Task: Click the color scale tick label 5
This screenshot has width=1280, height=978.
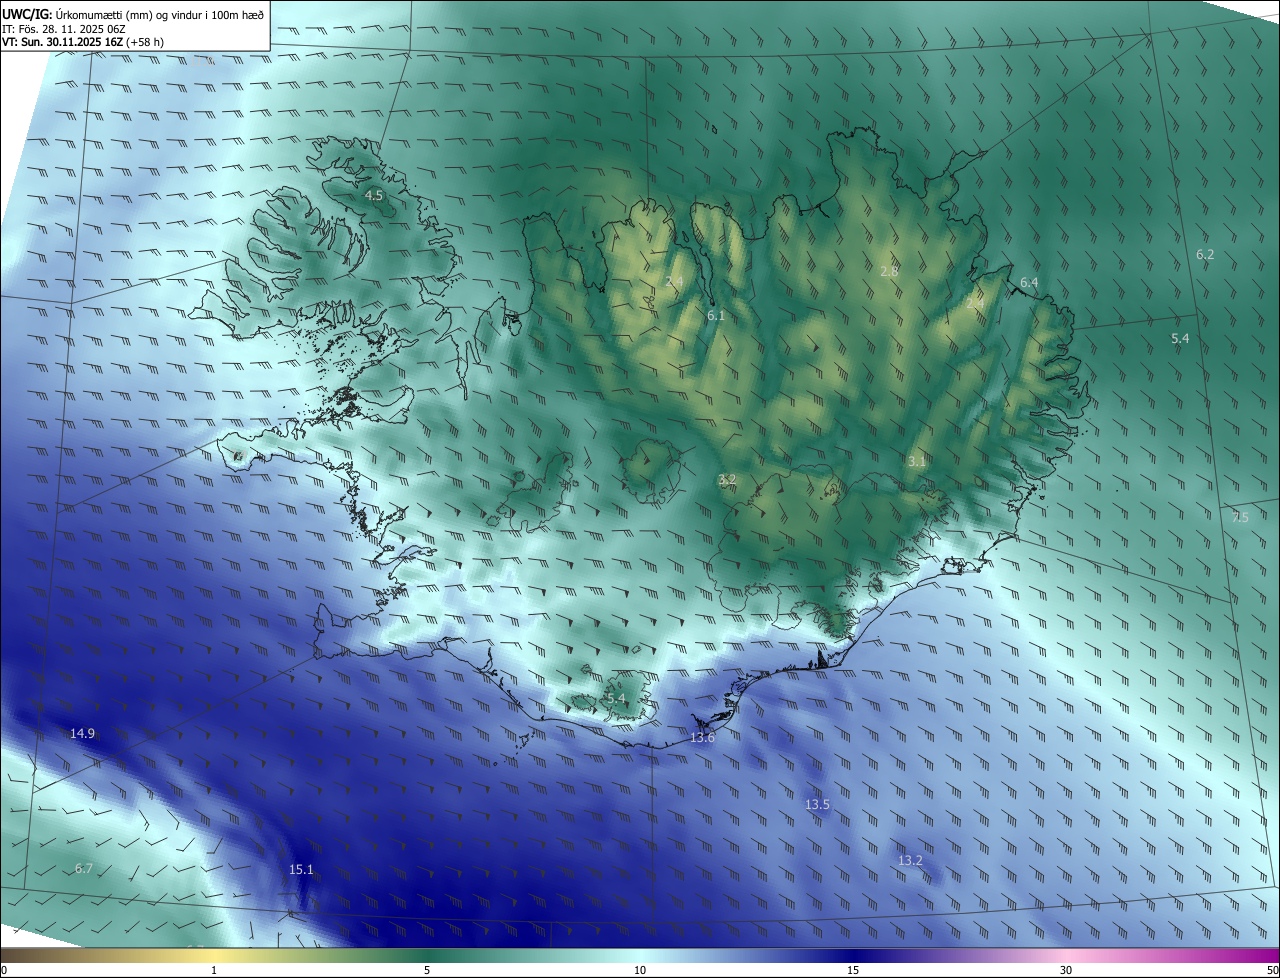Action: 427,970
